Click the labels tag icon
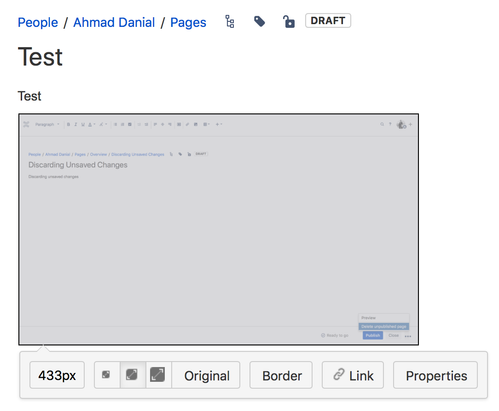The height and width of the screenshot is (411, 499). click(259, 22)
